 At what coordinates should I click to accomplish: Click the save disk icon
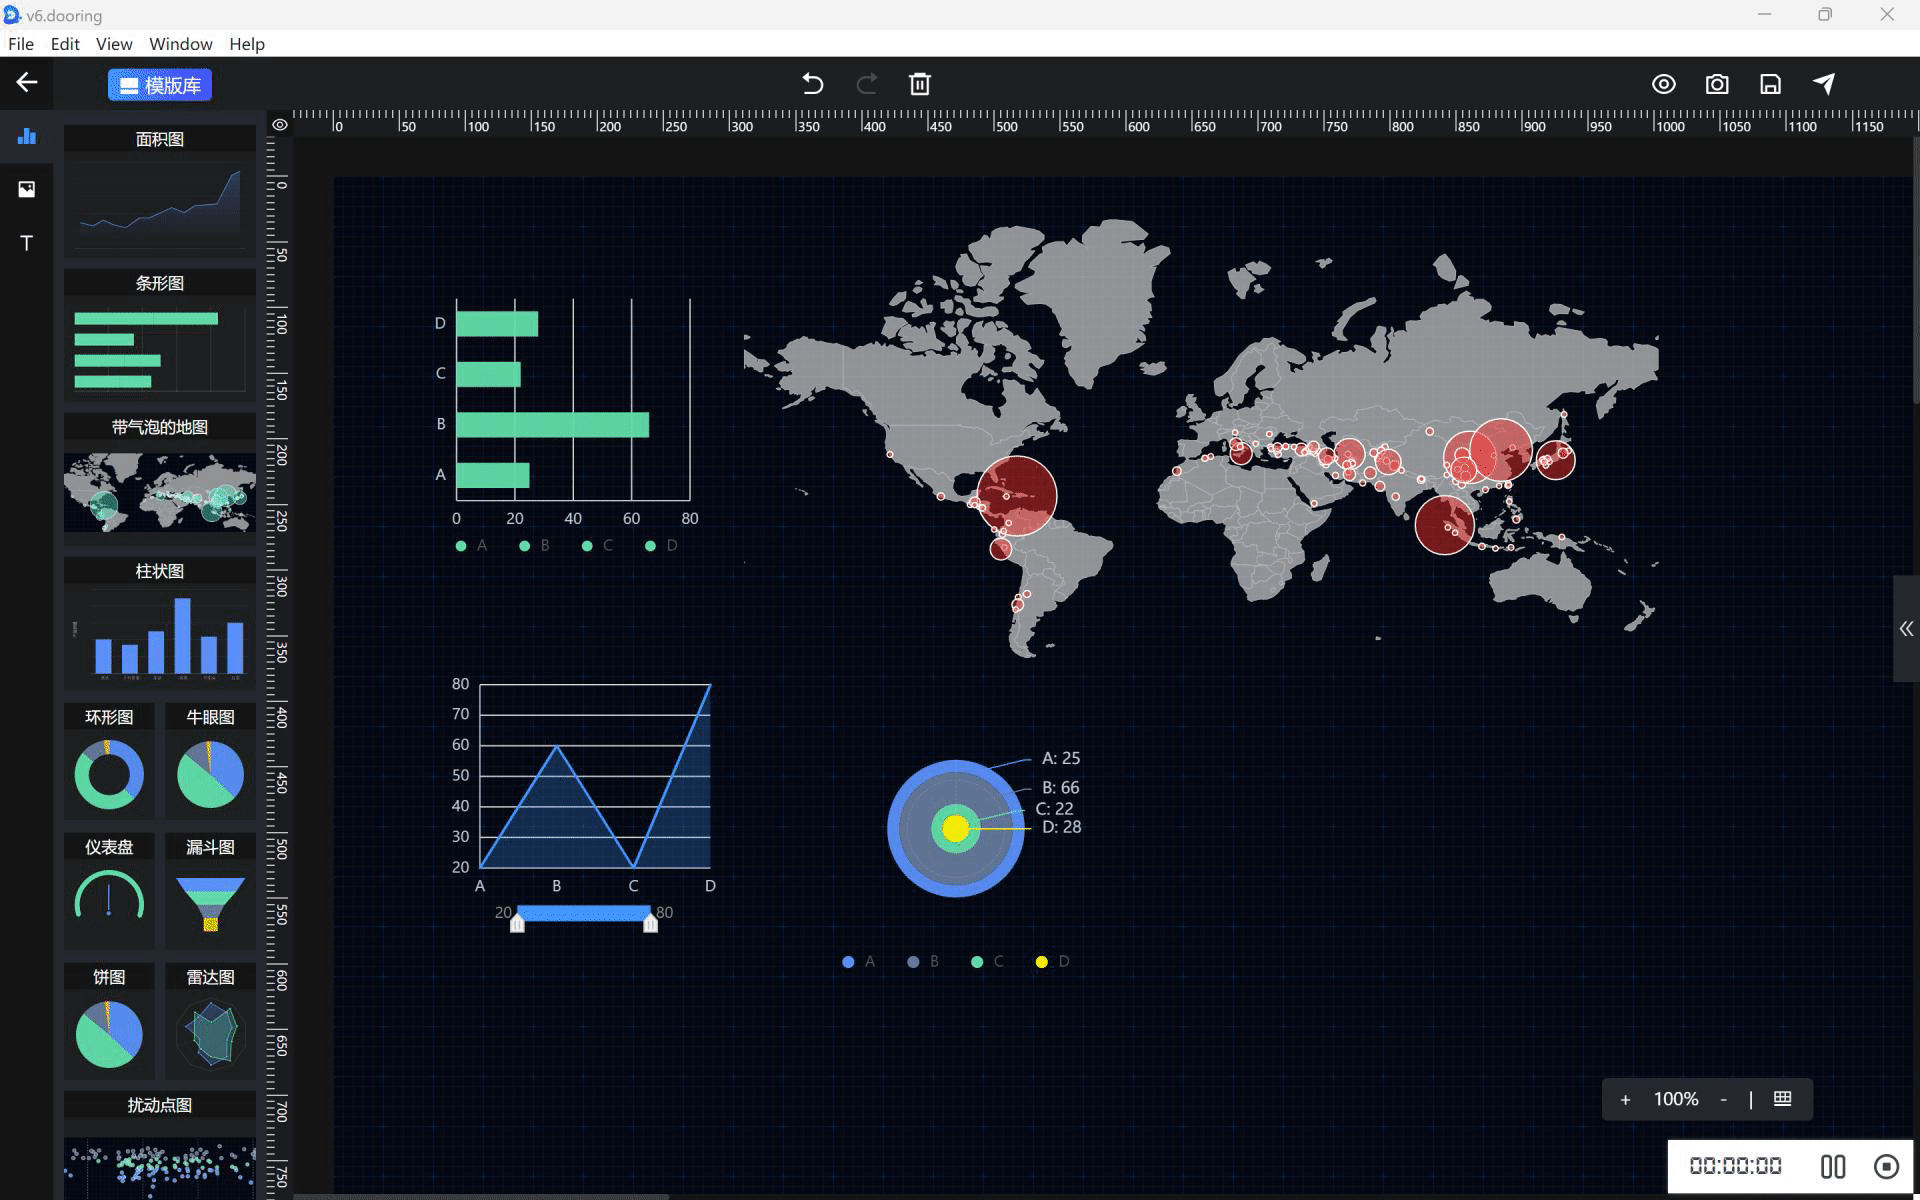pyautogui.click(x=1770, y=84)
